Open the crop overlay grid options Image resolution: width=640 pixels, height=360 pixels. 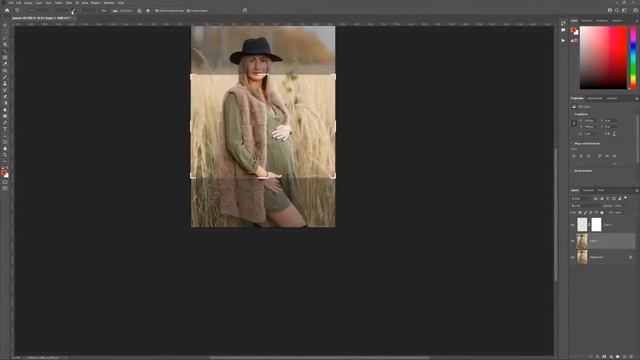pyautogui.click(x=140, y=11)
